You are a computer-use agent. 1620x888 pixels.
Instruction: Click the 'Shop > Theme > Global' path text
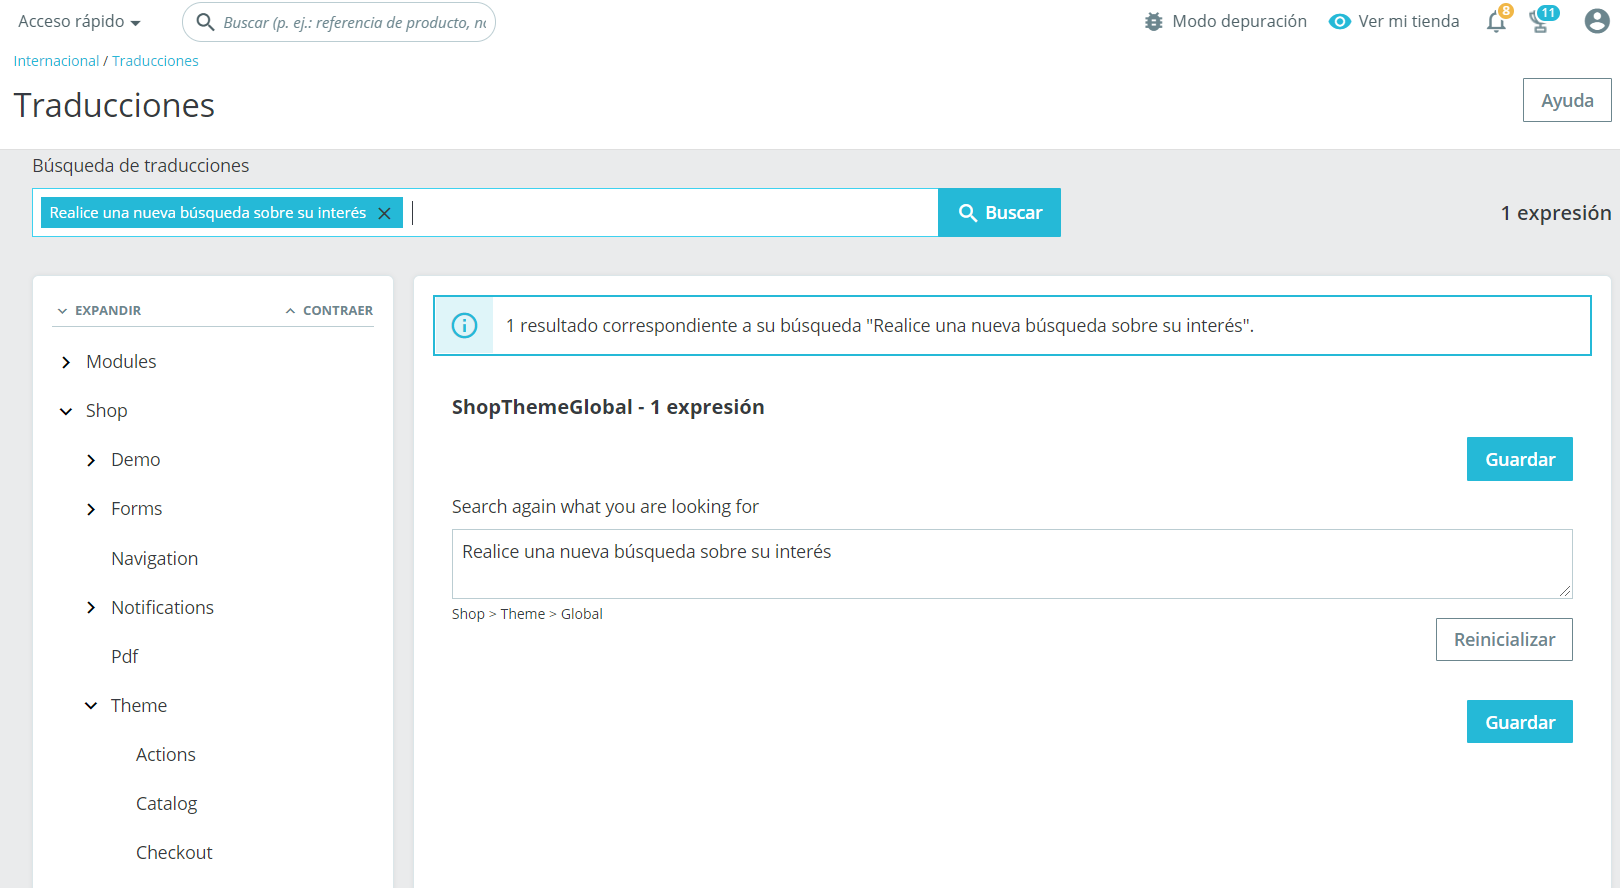[527, 614]
